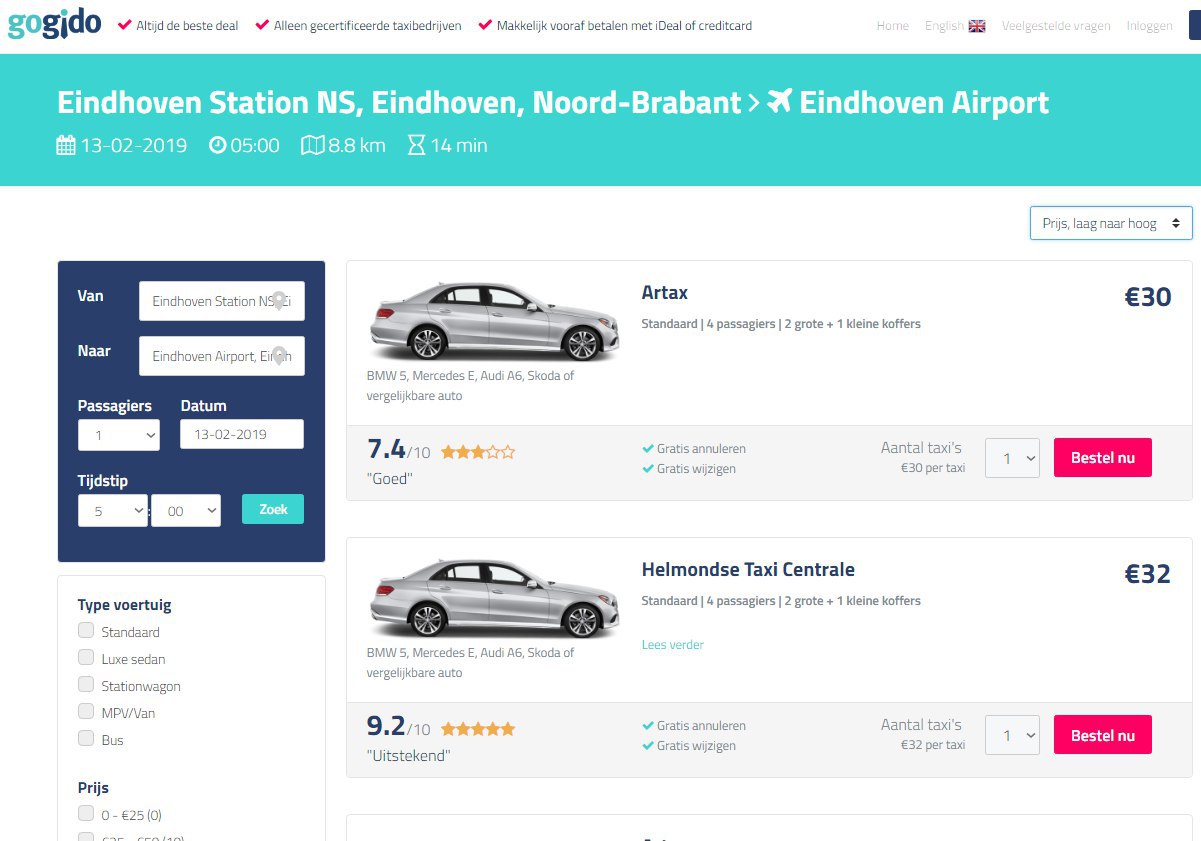Image resolution: width=1201 pixels, height=841 pixels.
Task: Click the €32 price of Helmondse Taxi Centrale
Action: pyautogui.click(x=1148, y=574)
